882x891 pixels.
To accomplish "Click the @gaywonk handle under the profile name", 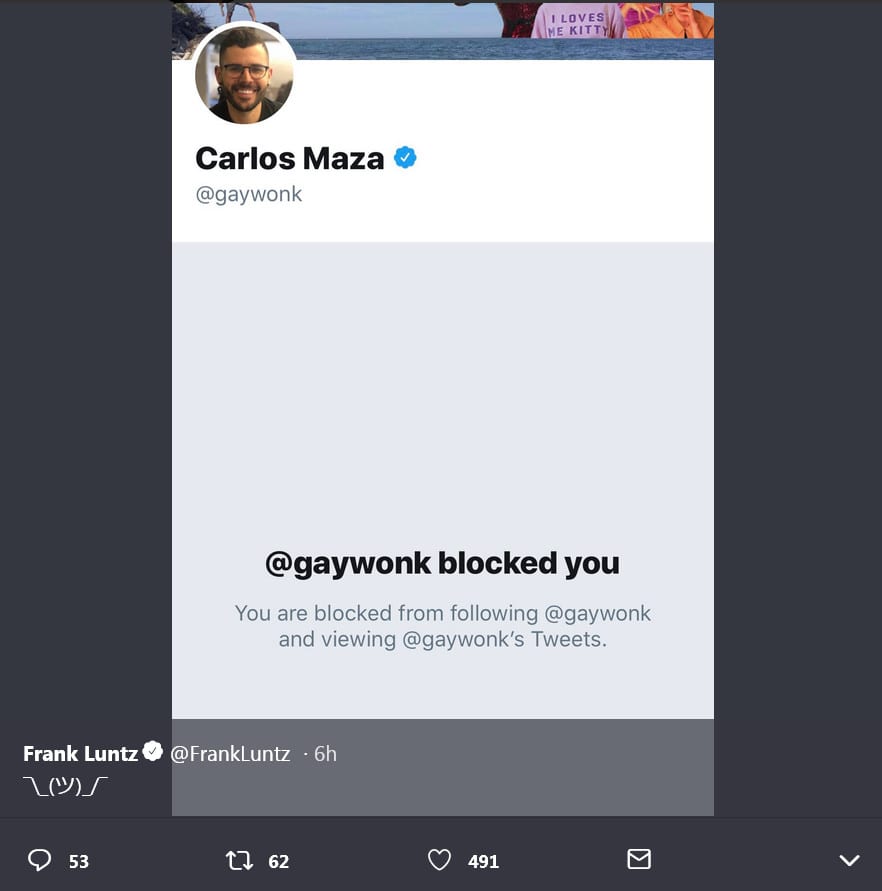I will [x=249, y=194].
